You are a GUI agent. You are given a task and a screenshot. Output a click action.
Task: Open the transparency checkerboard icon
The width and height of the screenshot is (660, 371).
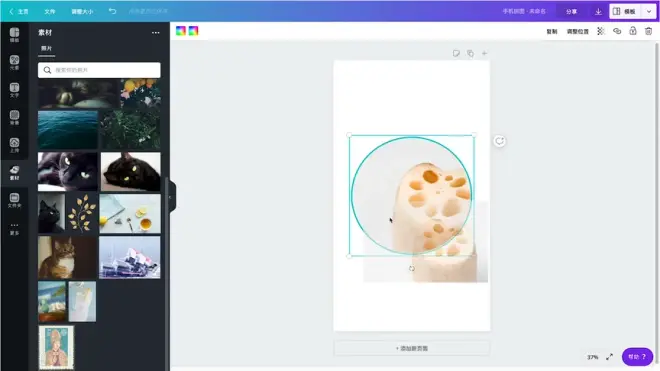pyautogui.click(x=601, y=31)
